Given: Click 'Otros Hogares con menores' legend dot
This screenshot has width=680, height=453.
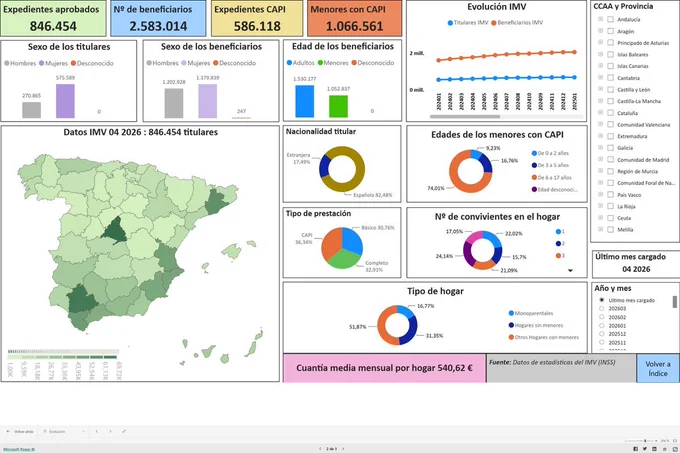Looking at the screenshot, I should pyautogui.click(x=511, y=337).
